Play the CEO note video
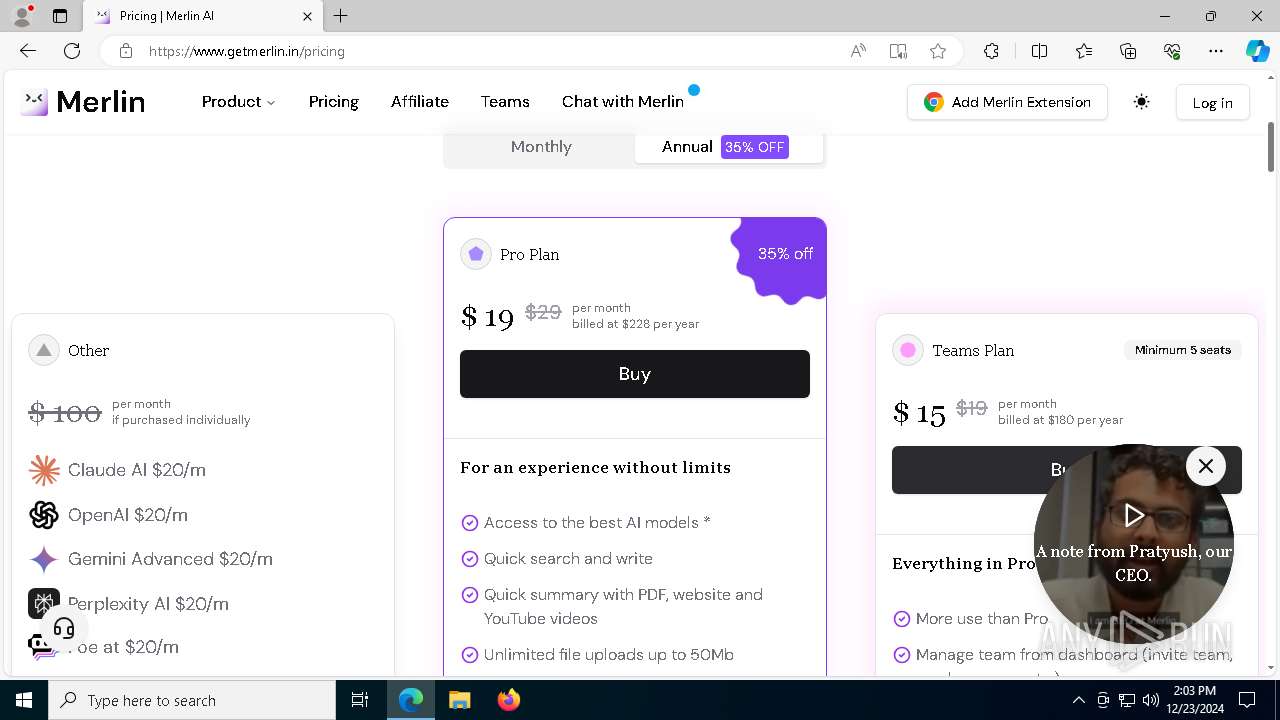This screenshot has height=720, width=1280. point(1133,515)
